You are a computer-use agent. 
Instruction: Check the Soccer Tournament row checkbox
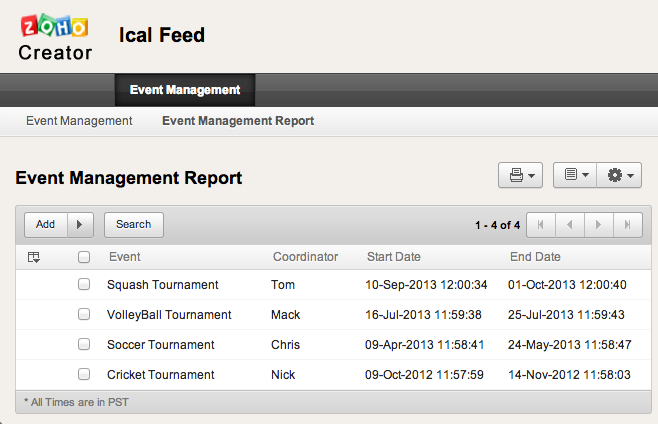84,344
